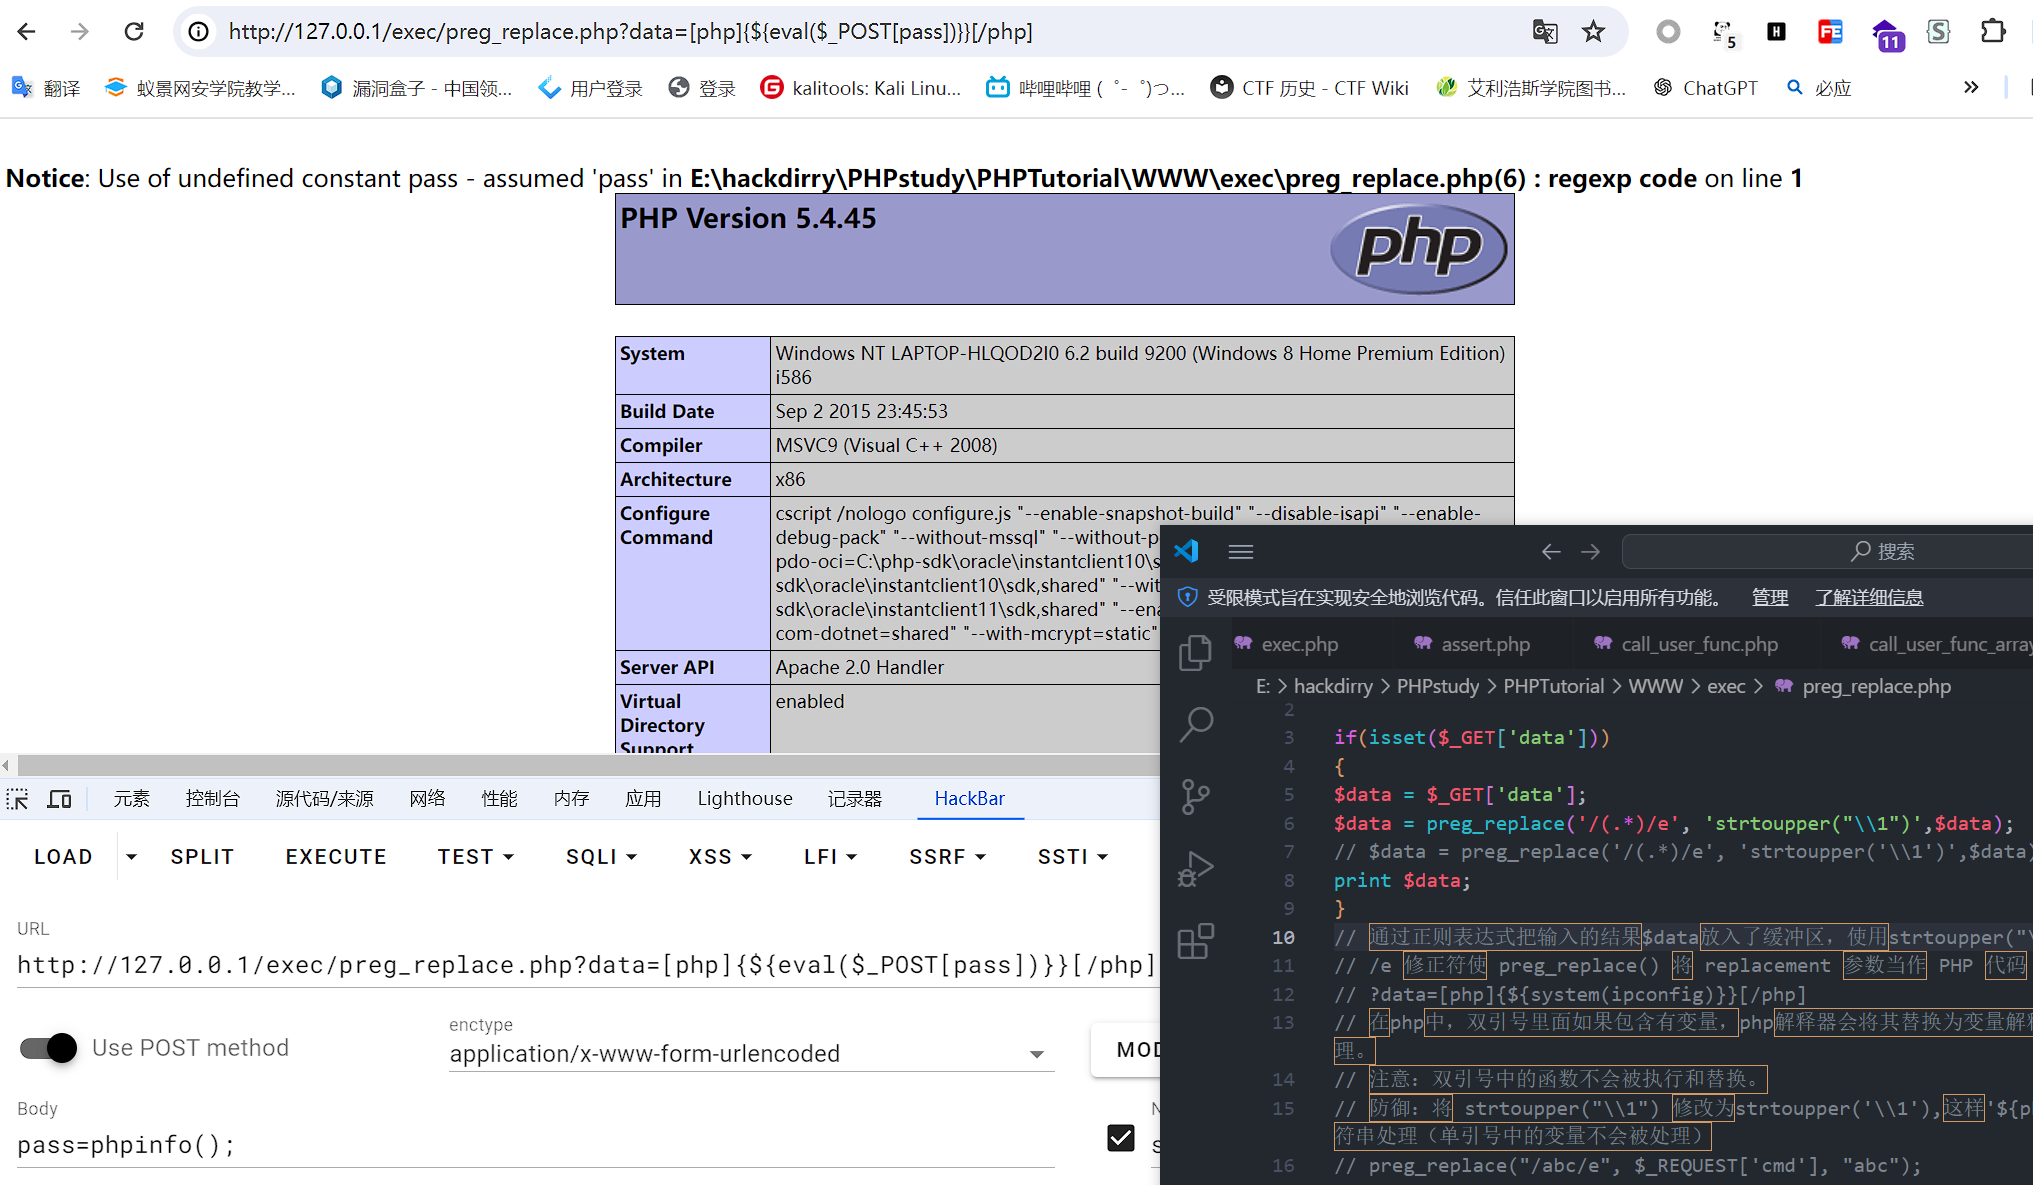Open the HackBar TEST dropdown
Screen dimensions: 2033x1185
[x=476, y=857]
